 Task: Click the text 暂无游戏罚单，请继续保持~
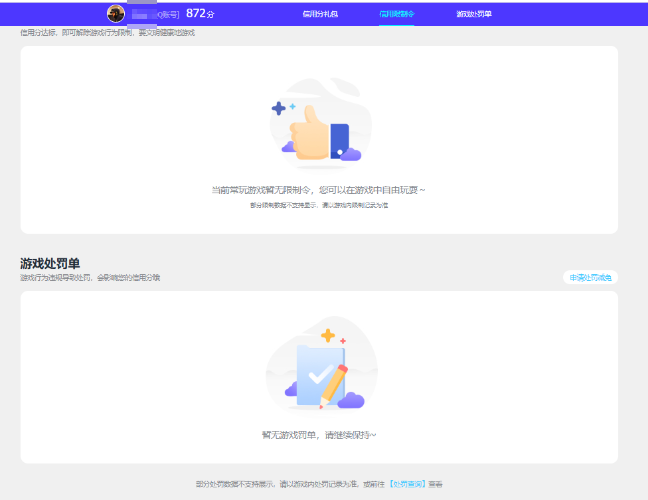click(x=319, y=435)
